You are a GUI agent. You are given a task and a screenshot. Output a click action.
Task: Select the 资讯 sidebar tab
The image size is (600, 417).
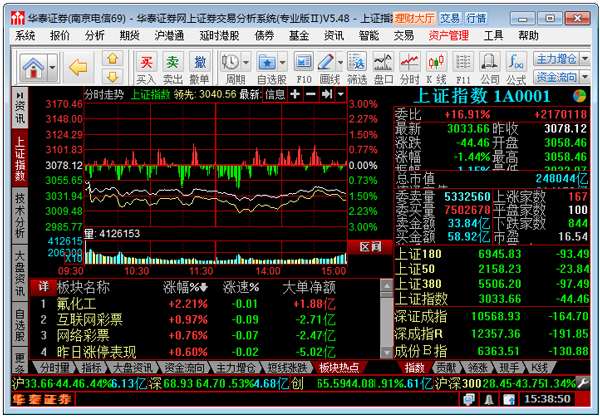pos(20,108)
